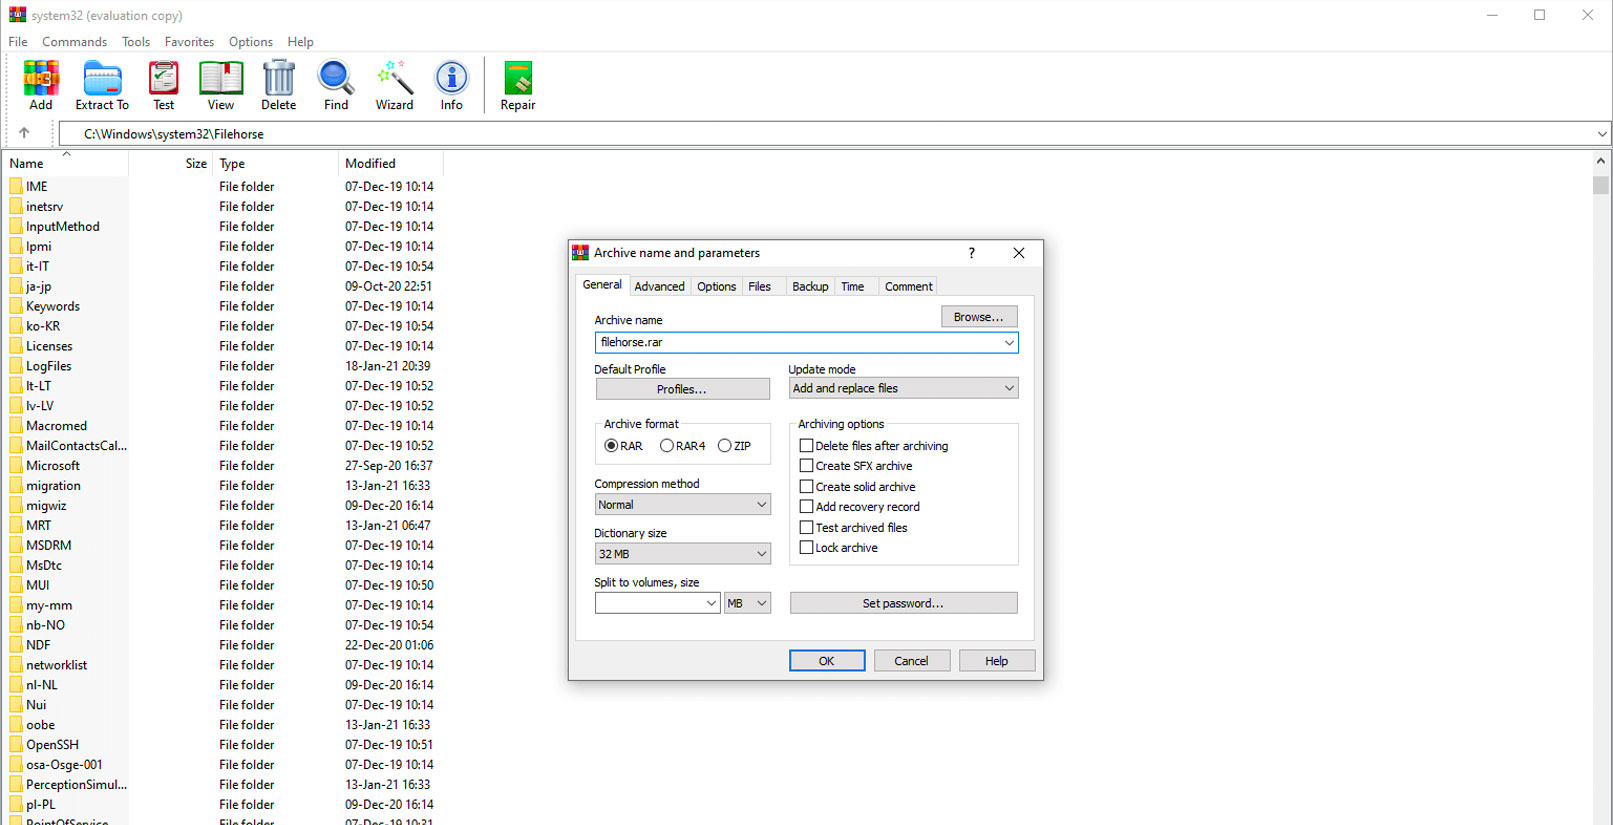Select the NDF folder icon
The image size is (1613, 825).
pyautogui.click(x=16, y=645)
